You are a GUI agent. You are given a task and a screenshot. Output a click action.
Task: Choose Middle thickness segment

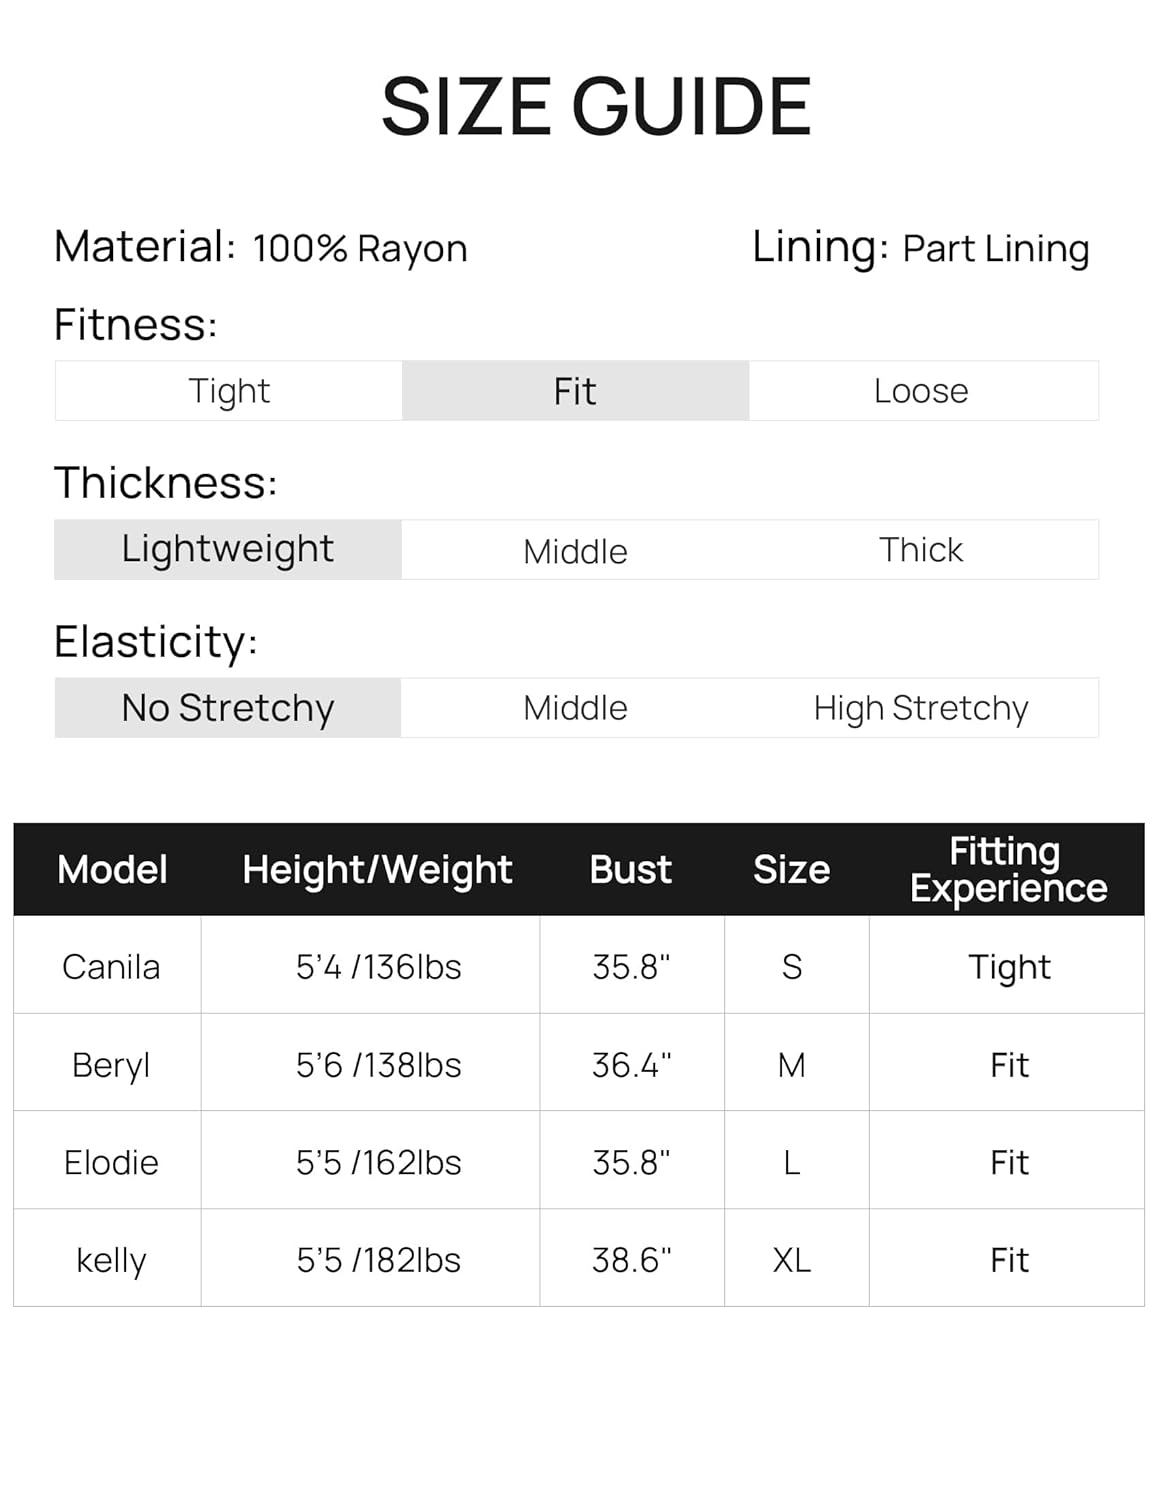click(575, 551)
